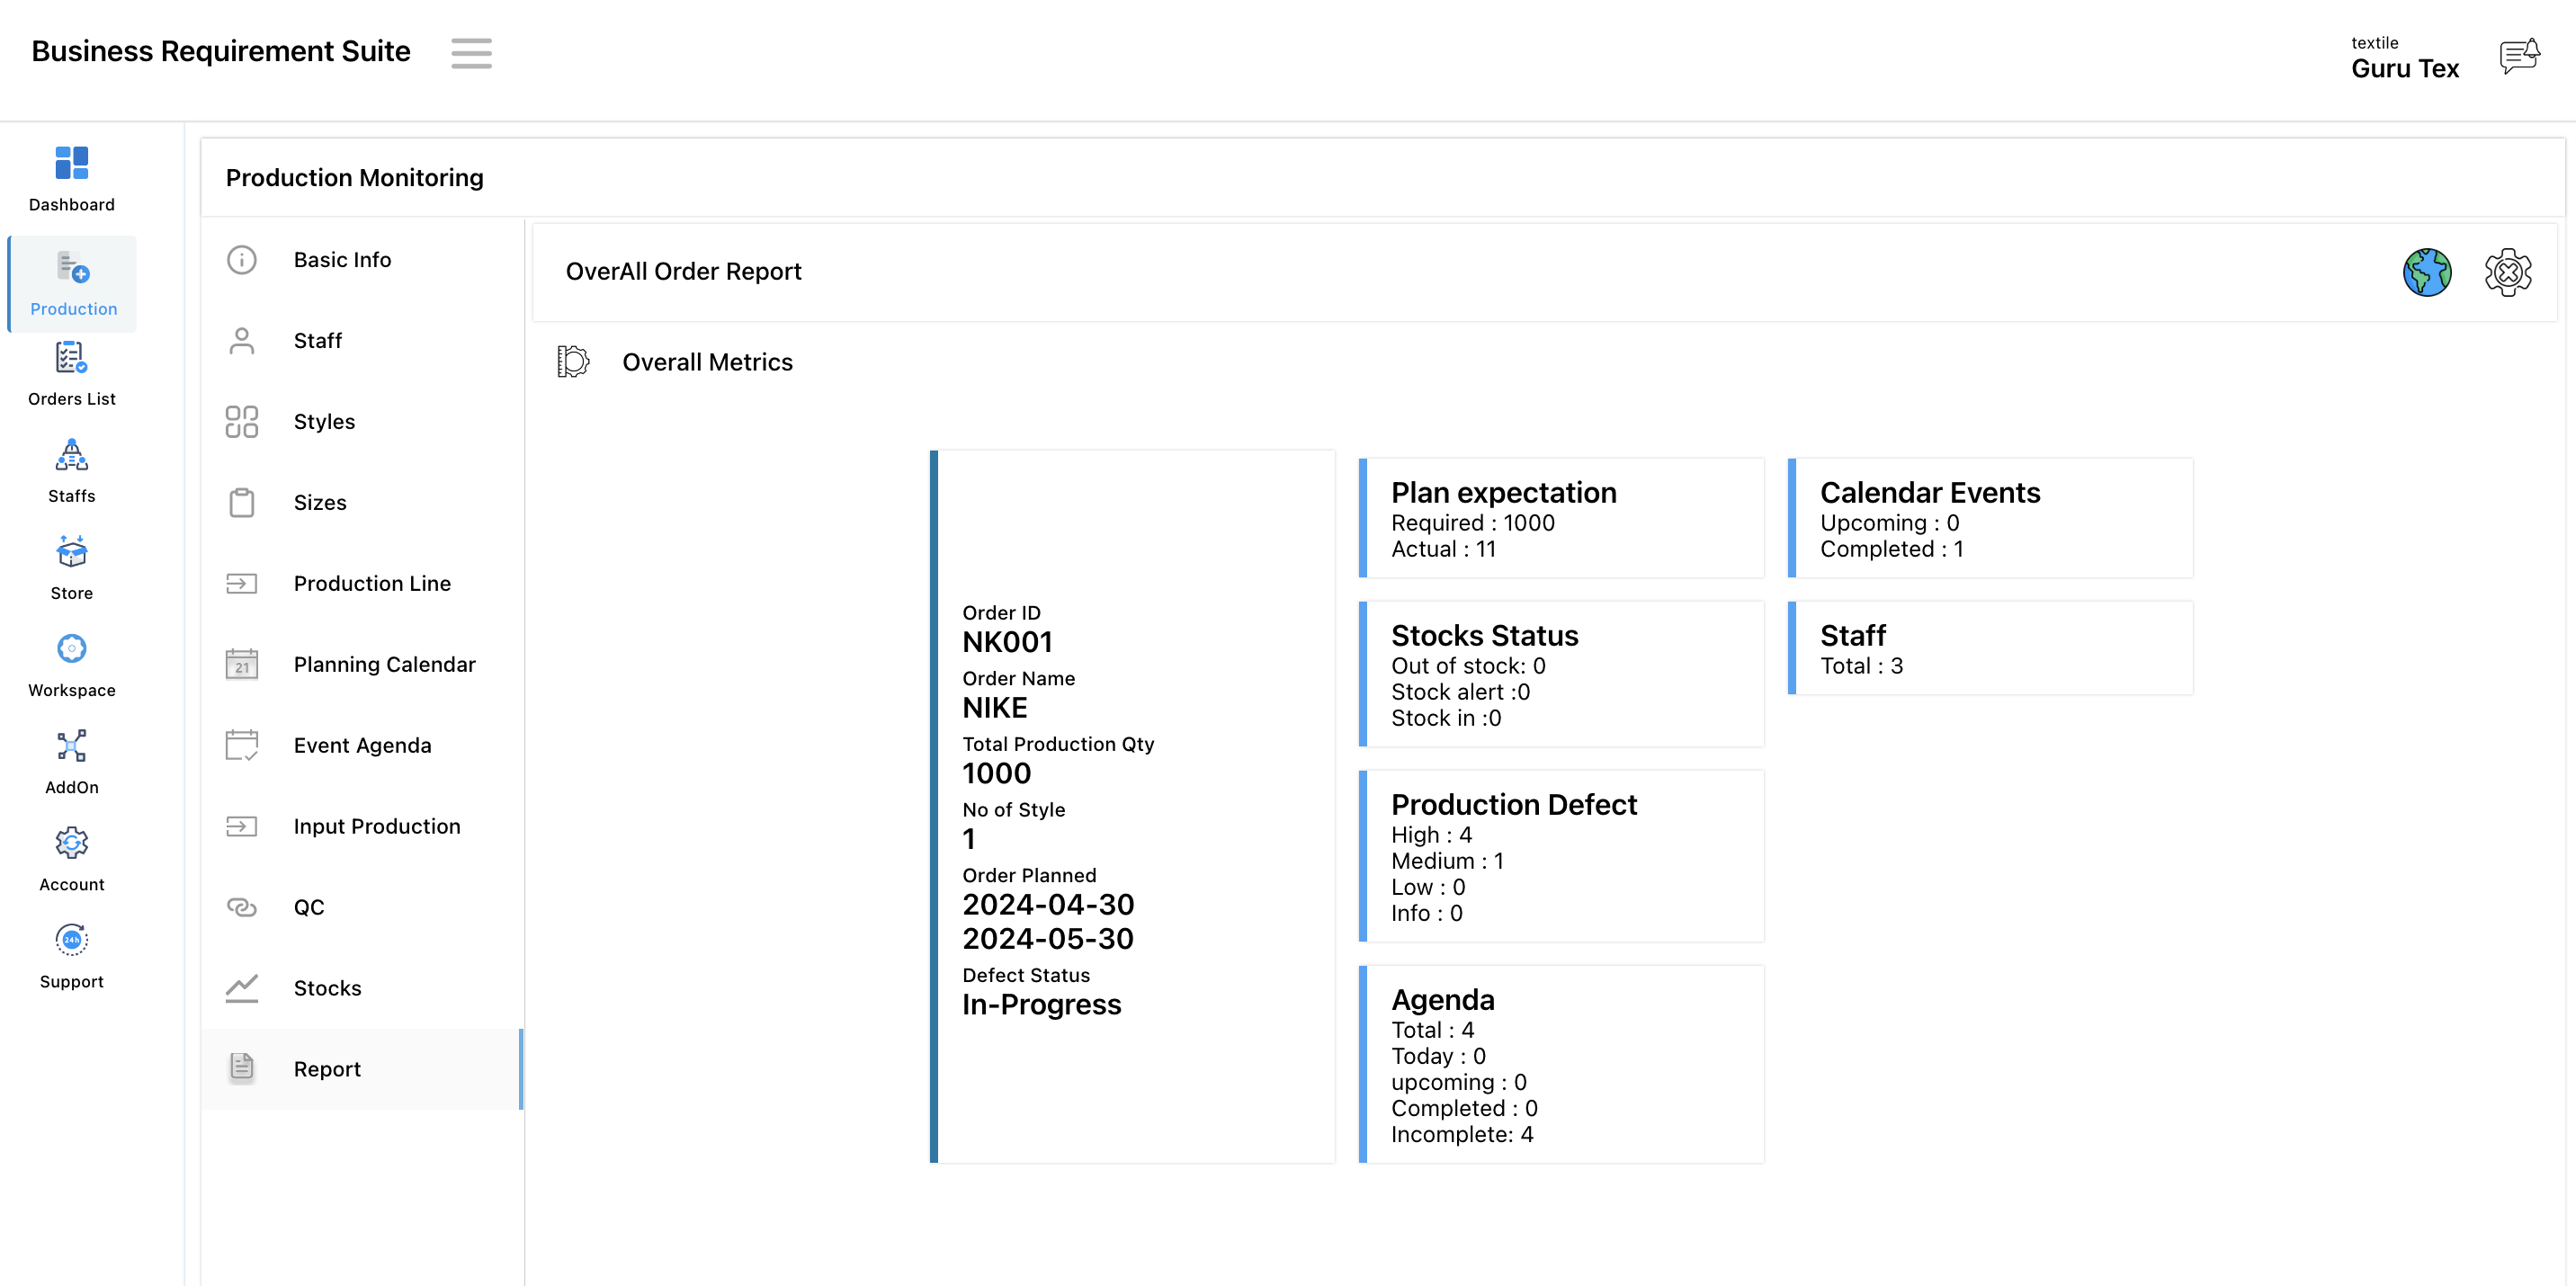Open Workspace from sidebar

click(71, 648)
